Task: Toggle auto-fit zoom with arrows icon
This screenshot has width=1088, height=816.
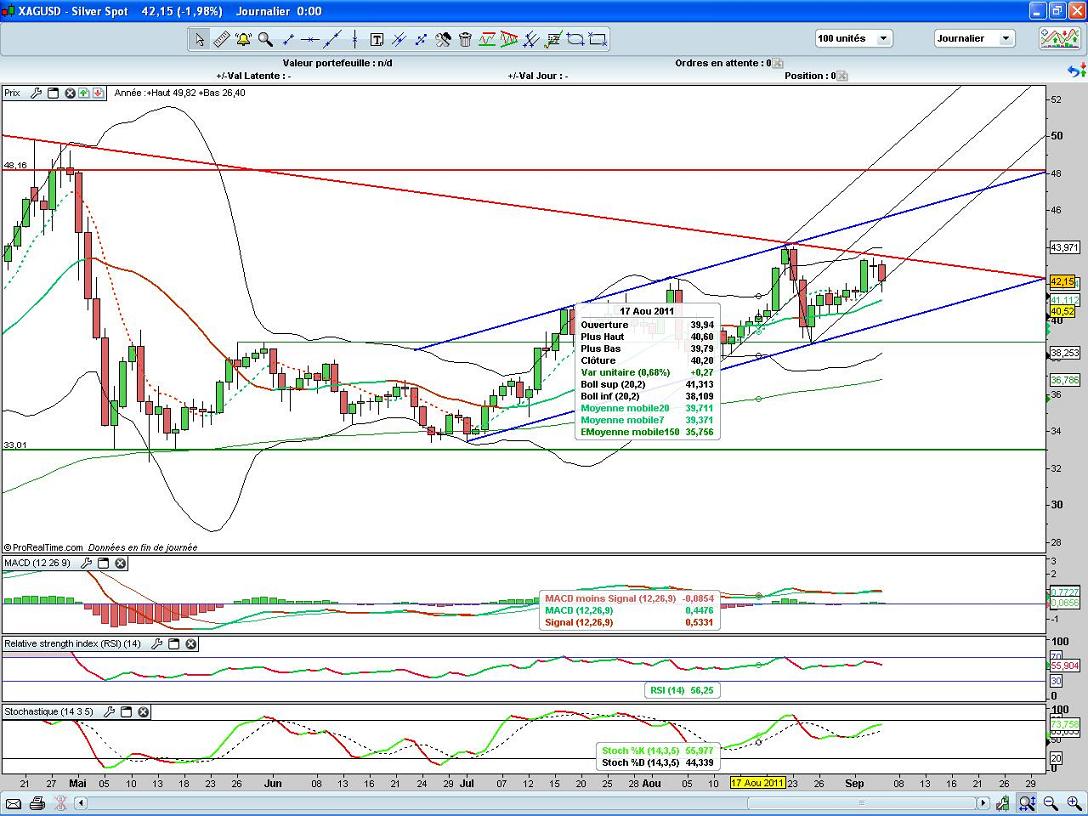Action: tap(1027, 803)
